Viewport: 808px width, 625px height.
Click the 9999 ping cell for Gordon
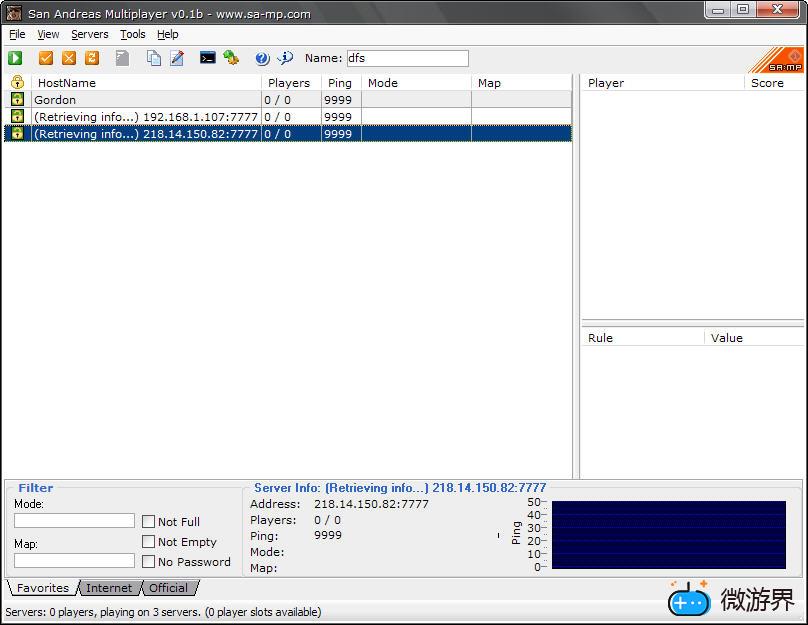pos(341,99)
